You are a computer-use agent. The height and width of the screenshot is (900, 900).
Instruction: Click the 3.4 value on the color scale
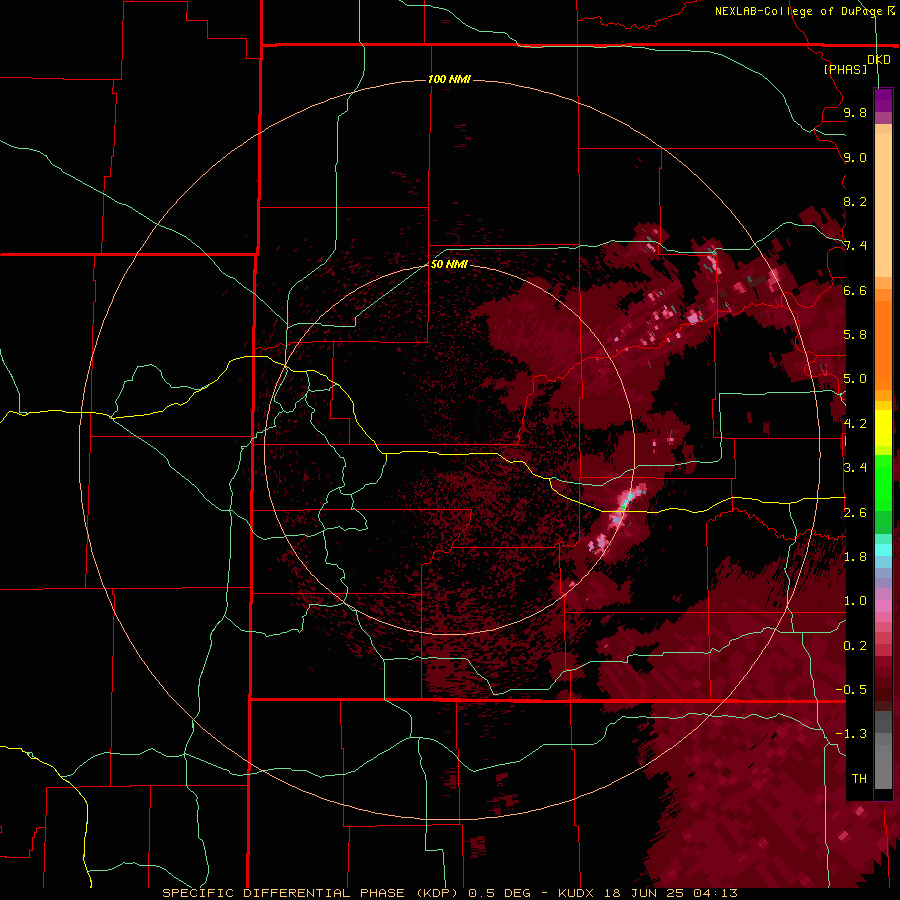pos(855,468)
